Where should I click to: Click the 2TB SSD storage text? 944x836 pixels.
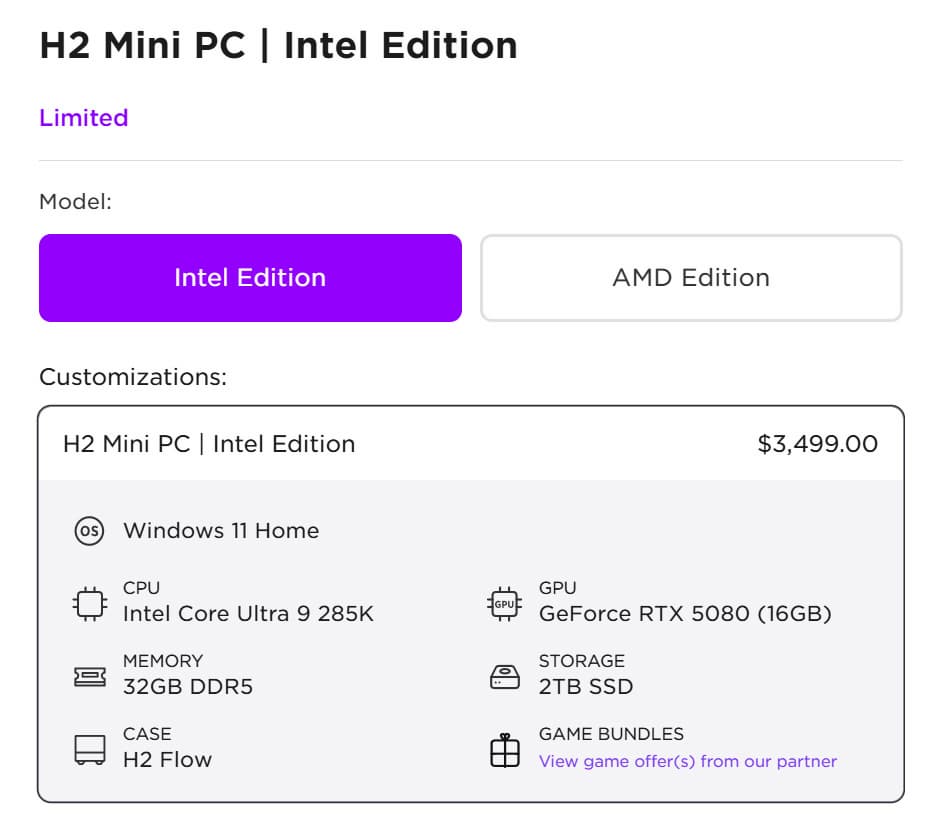[586, 687]
